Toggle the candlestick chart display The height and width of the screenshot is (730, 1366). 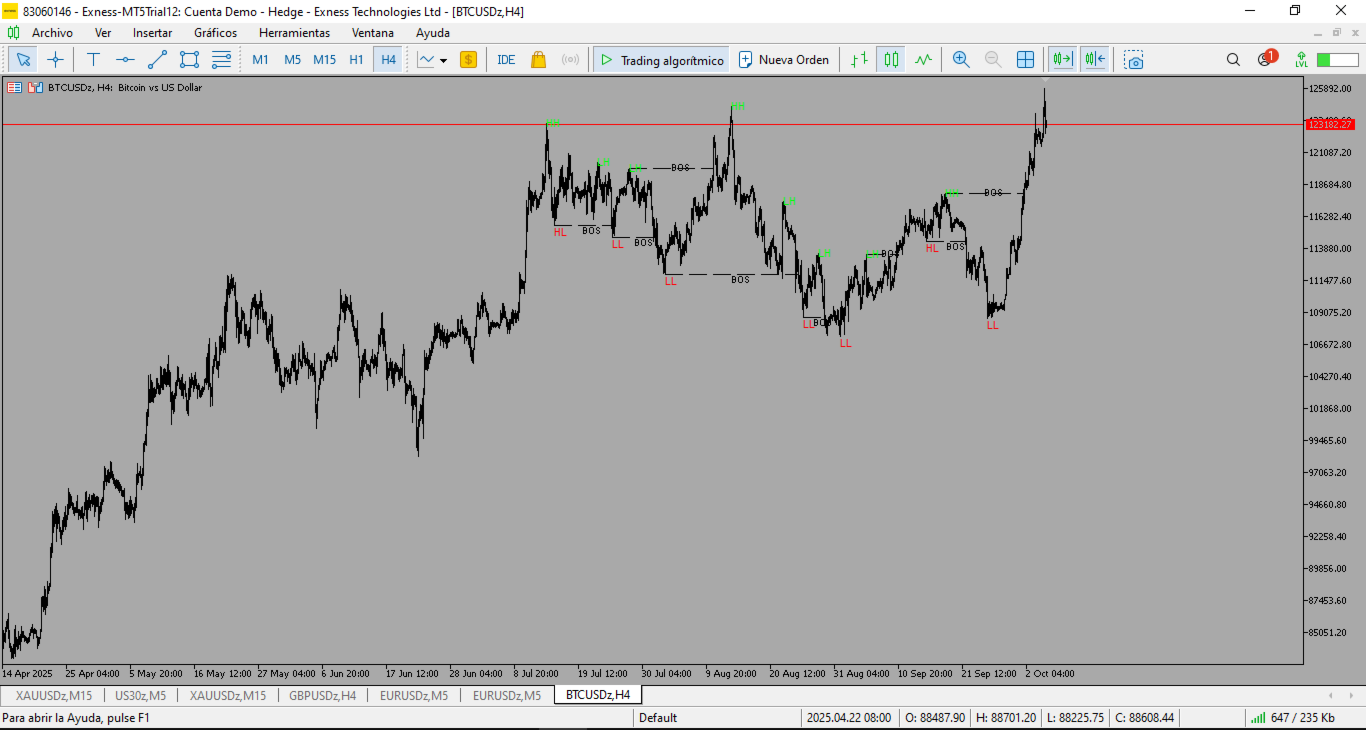click(891, 60)
